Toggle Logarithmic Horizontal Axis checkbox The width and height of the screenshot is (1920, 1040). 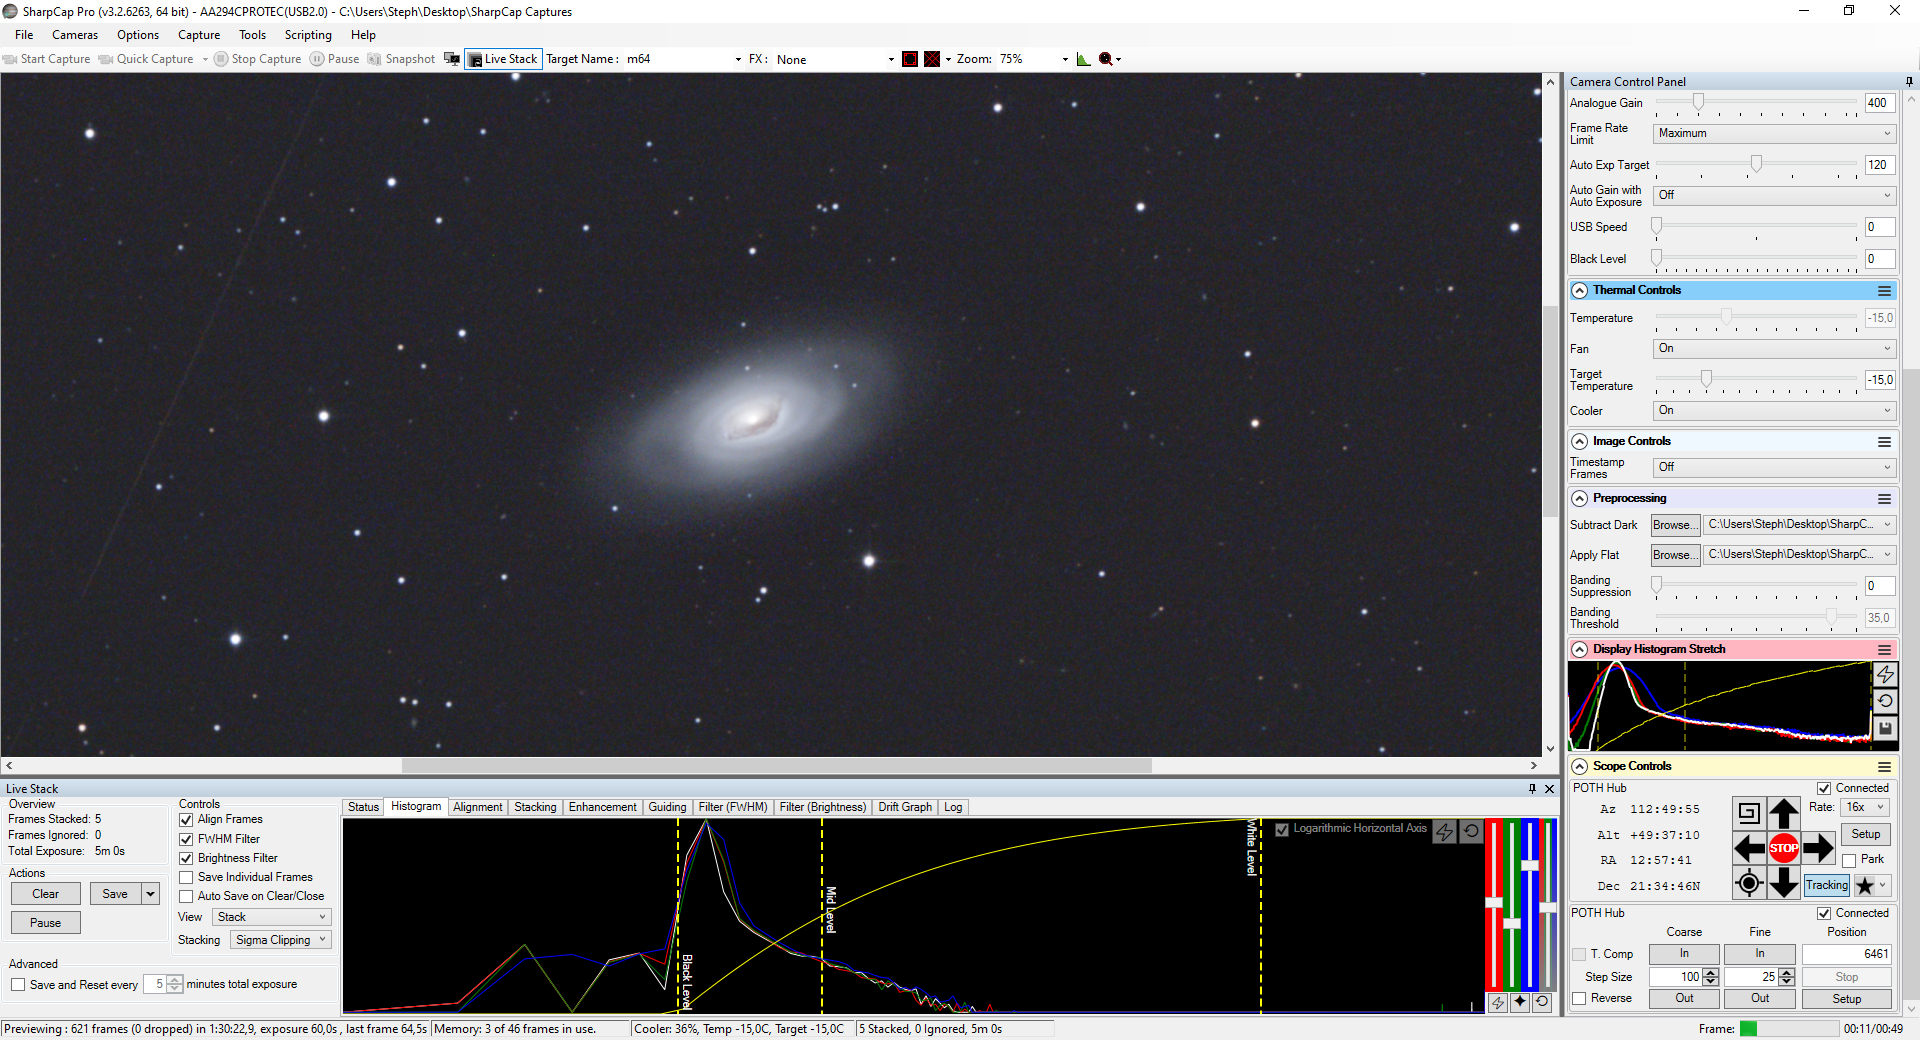1282,829
